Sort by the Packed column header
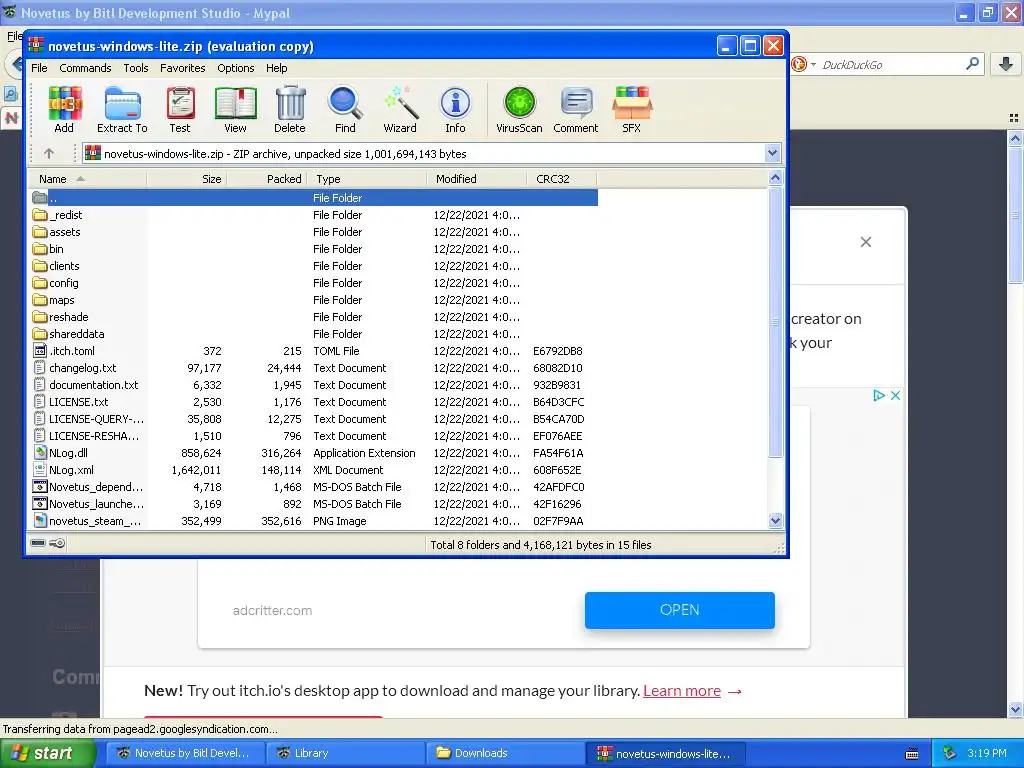The width and height of the screenshot is (1024, 768). pos(266,179)
